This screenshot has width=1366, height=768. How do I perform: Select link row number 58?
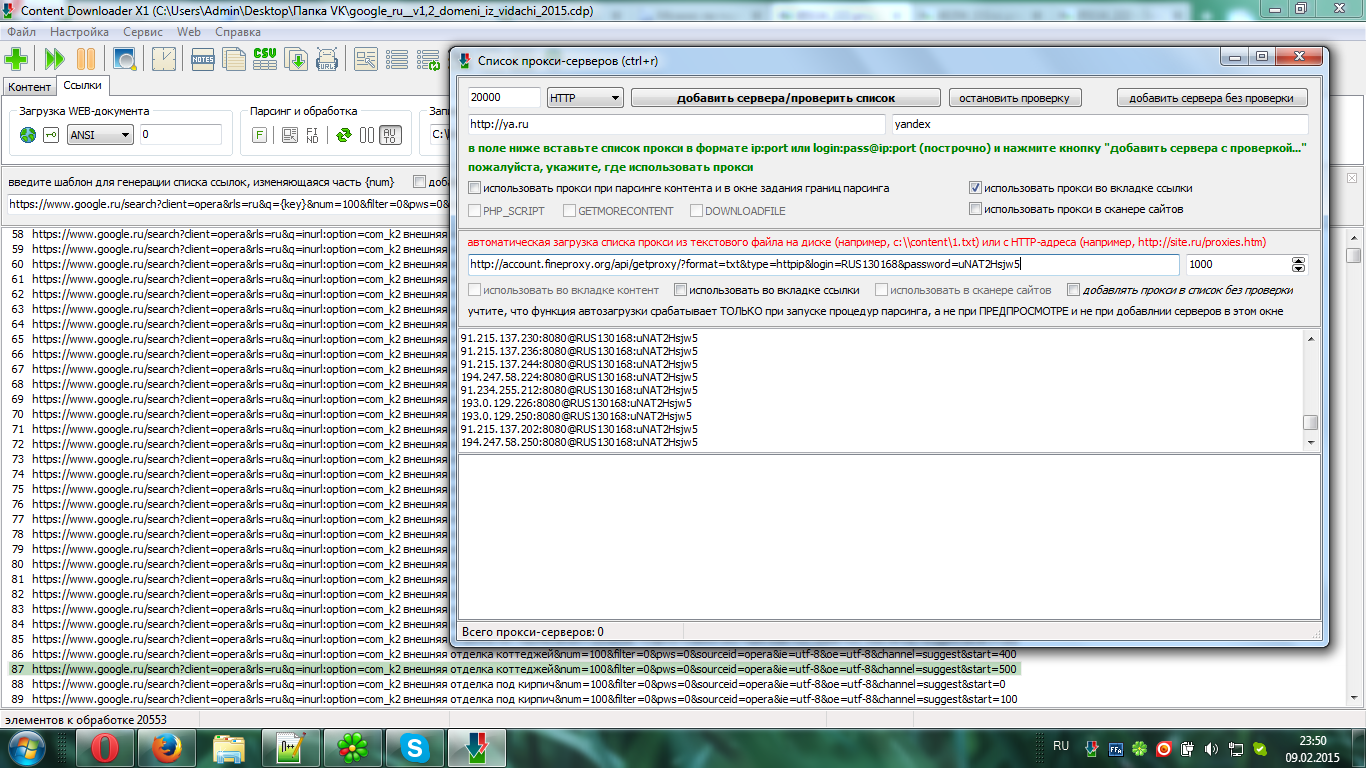click(227, 234)
